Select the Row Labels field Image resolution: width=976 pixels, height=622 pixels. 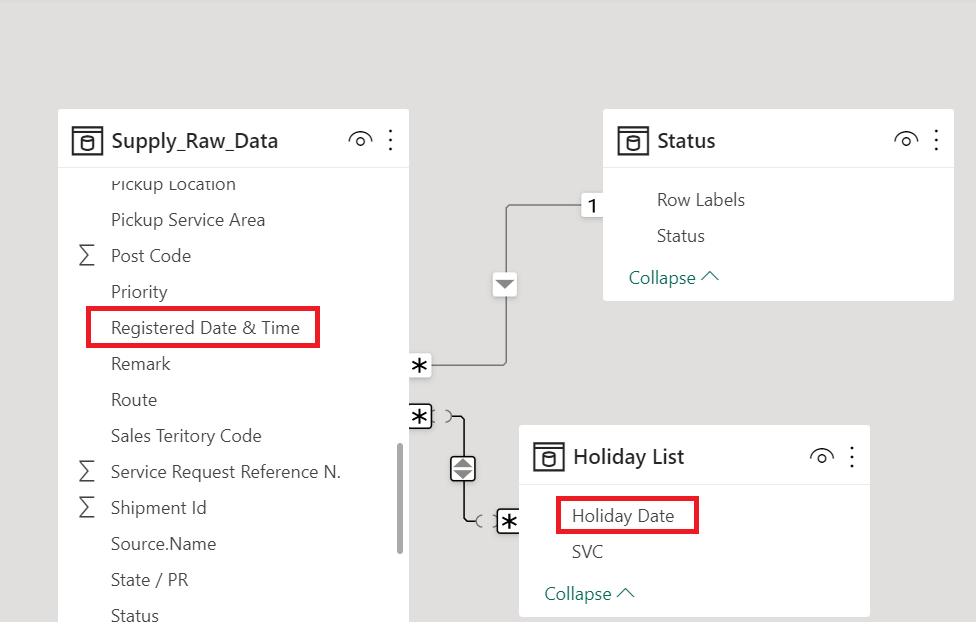[701, 200]
